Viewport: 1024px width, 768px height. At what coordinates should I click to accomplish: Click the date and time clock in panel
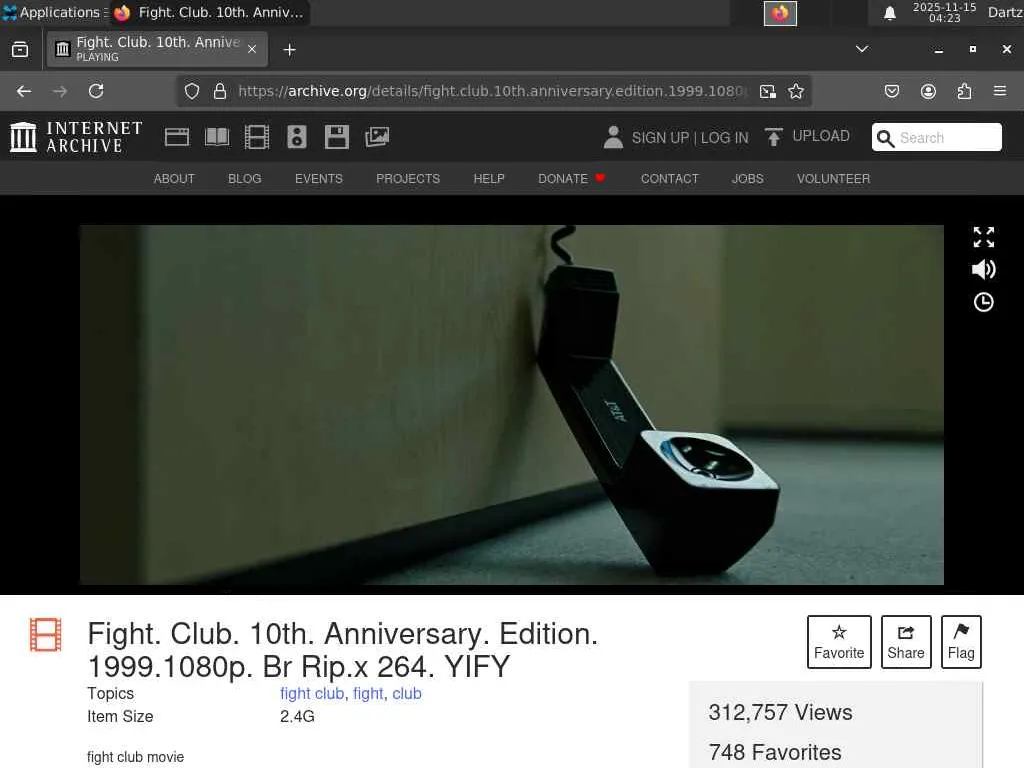(944, 12)
